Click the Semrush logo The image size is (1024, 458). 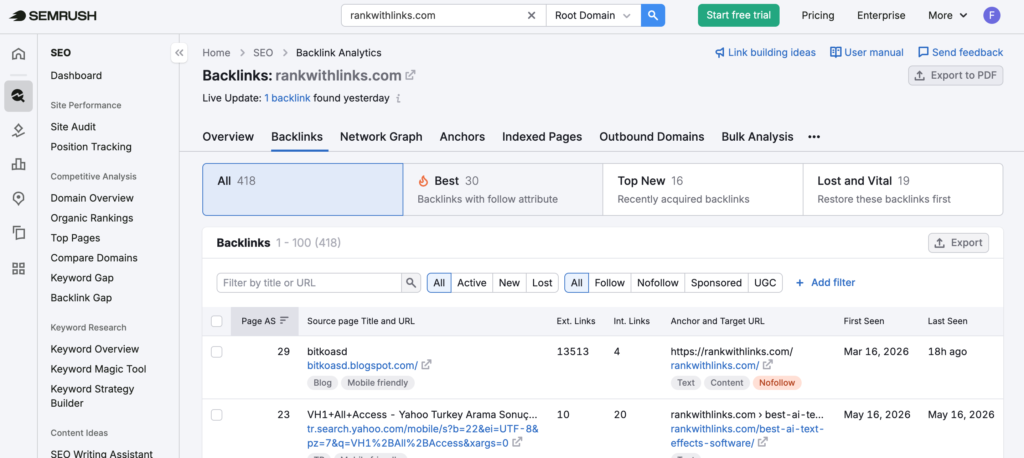(x=53, y=15)
